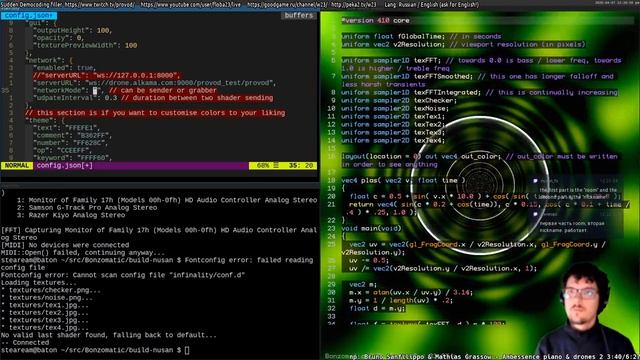This screenshot has height=360, width=640.
Task: Click the 'void main(void)' shader line
Action: click(371, 228)
